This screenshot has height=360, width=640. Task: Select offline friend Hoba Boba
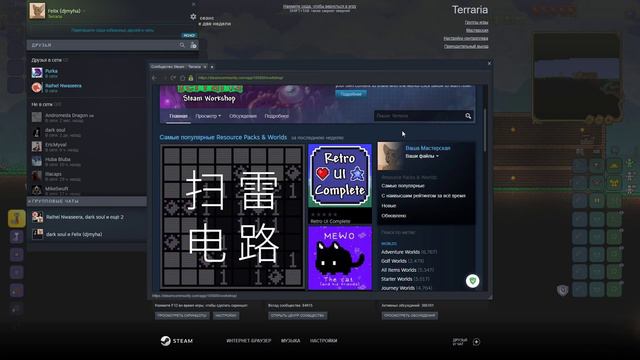[x=58, y=161]
